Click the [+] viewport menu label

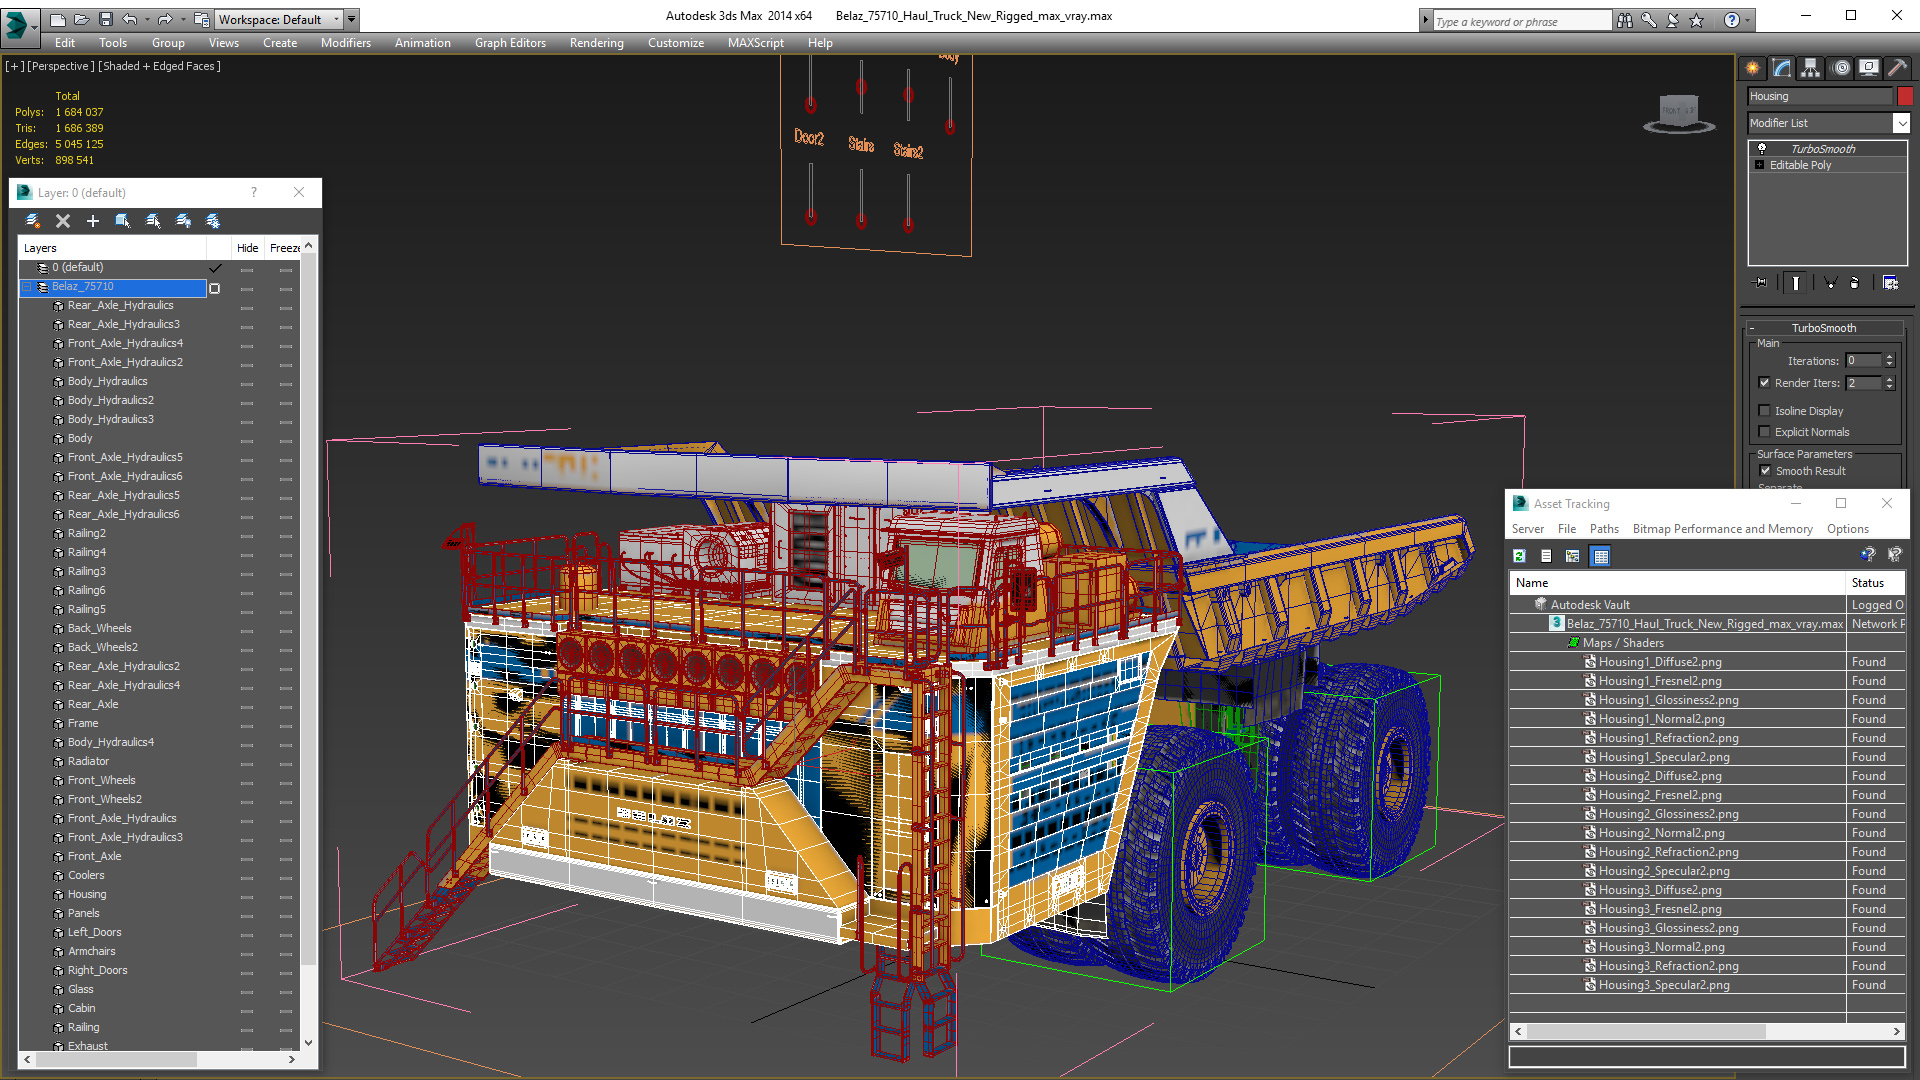point(14,66)
